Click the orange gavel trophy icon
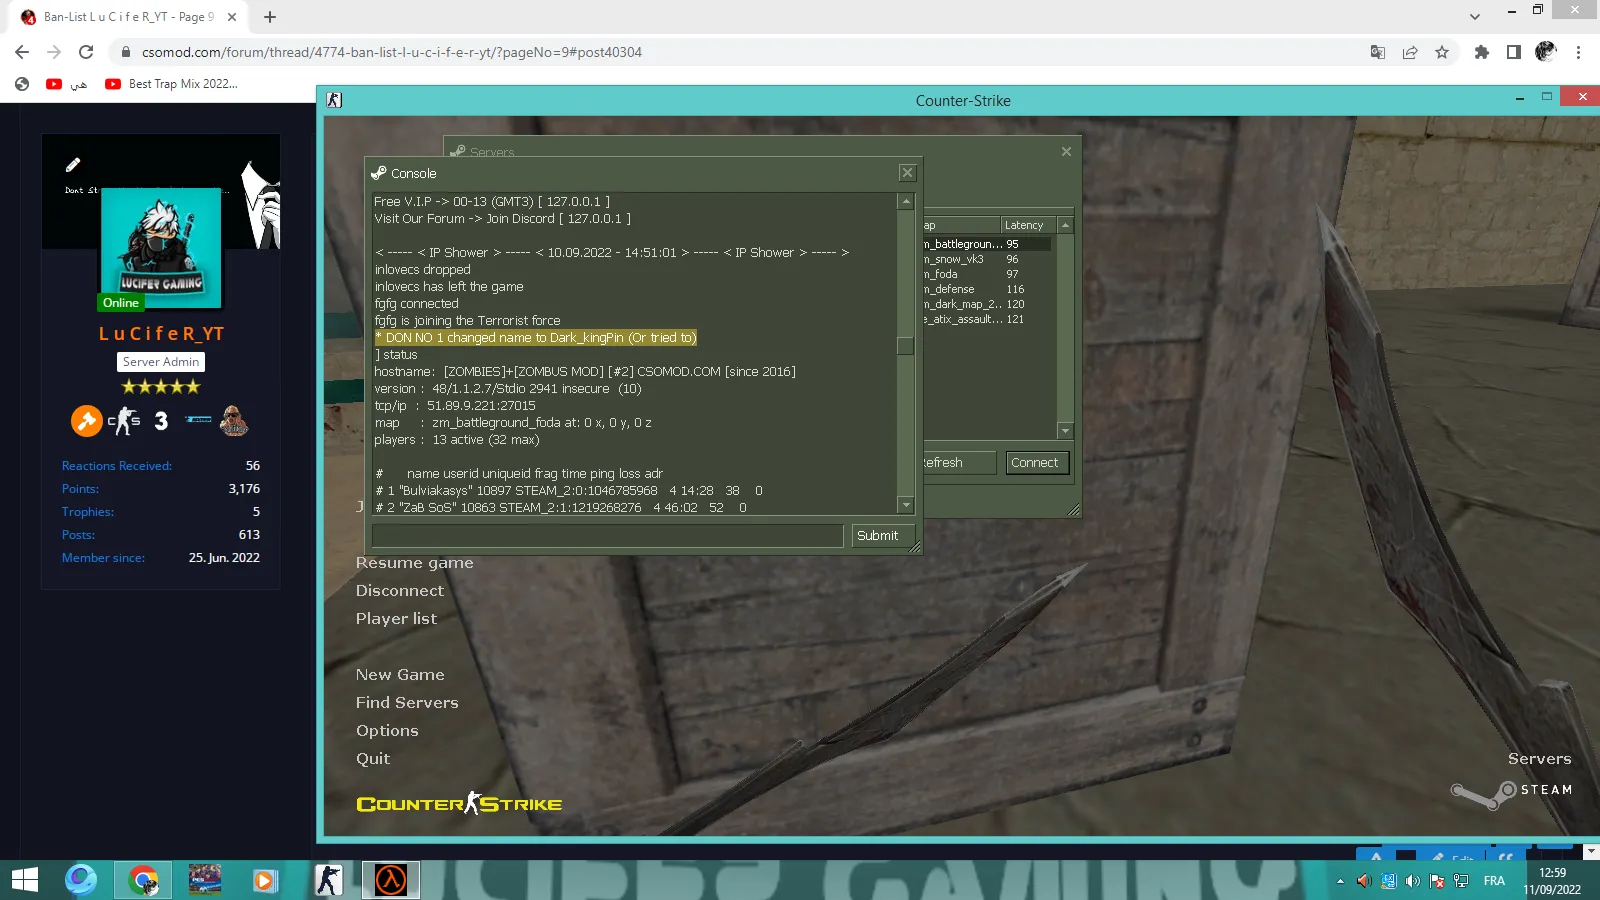The width and height of the screenshot is (1600, 900). [86, 421]
